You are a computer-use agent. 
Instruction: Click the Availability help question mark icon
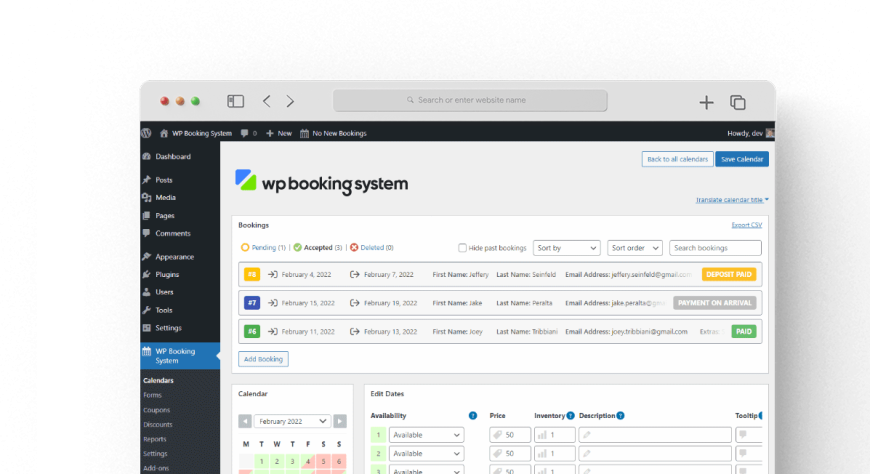pyautogui.click(x=472, y=415)
